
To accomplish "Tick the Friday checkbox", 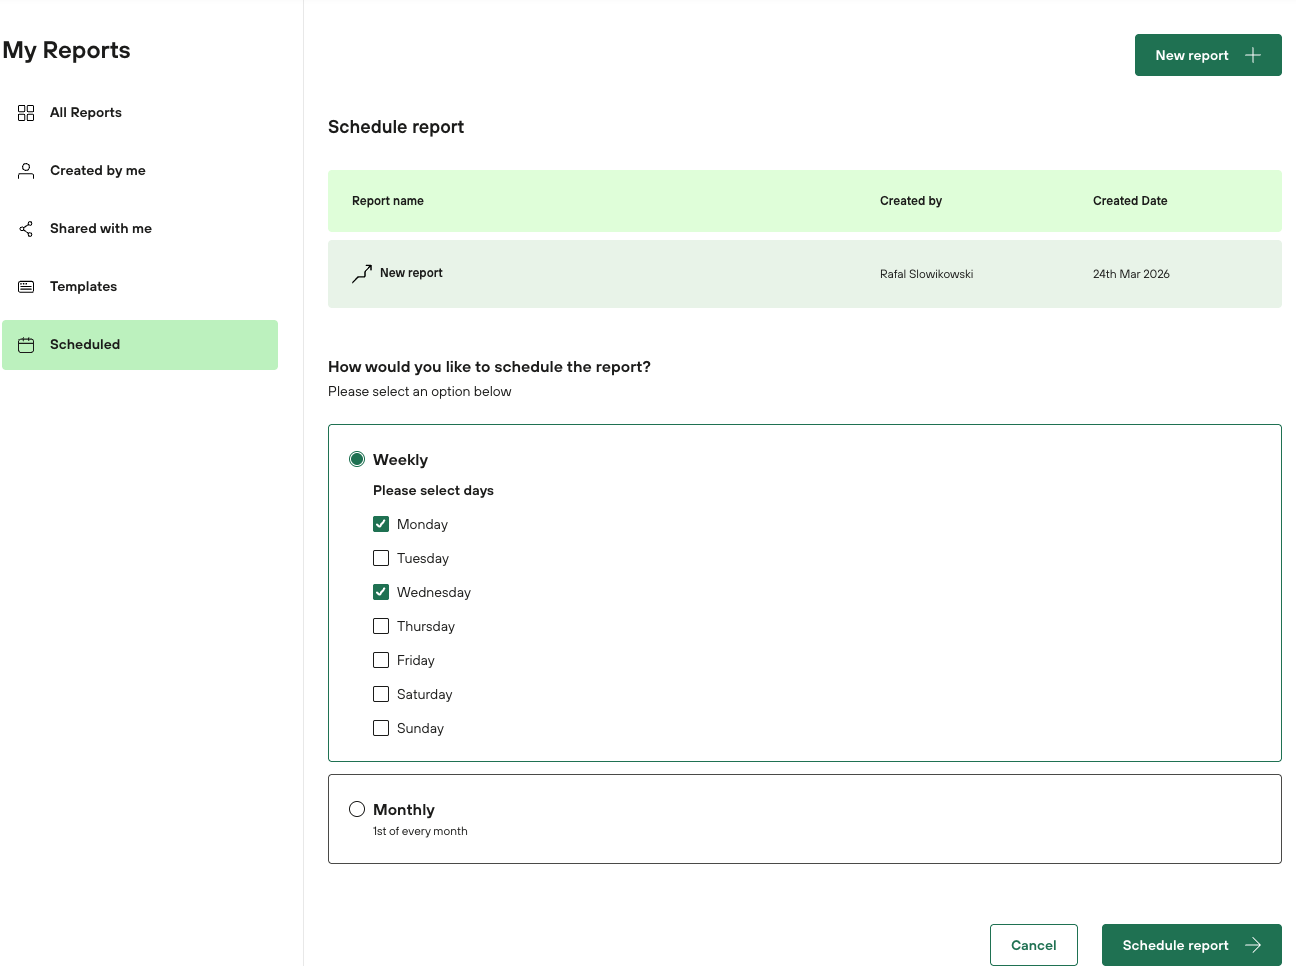I will [381, 660].
